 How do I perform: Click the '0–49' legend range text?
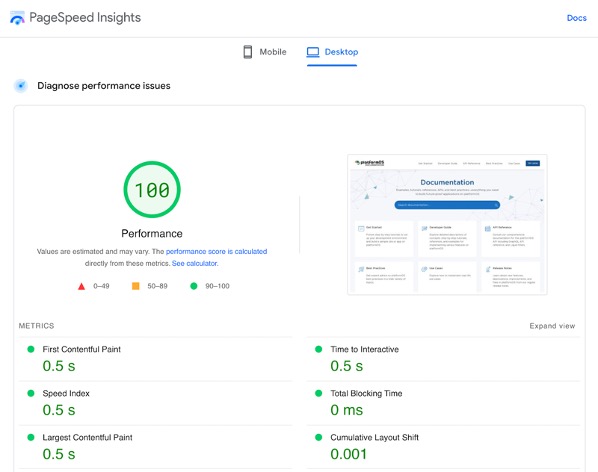pyautogui.click(x=101, y=286)
